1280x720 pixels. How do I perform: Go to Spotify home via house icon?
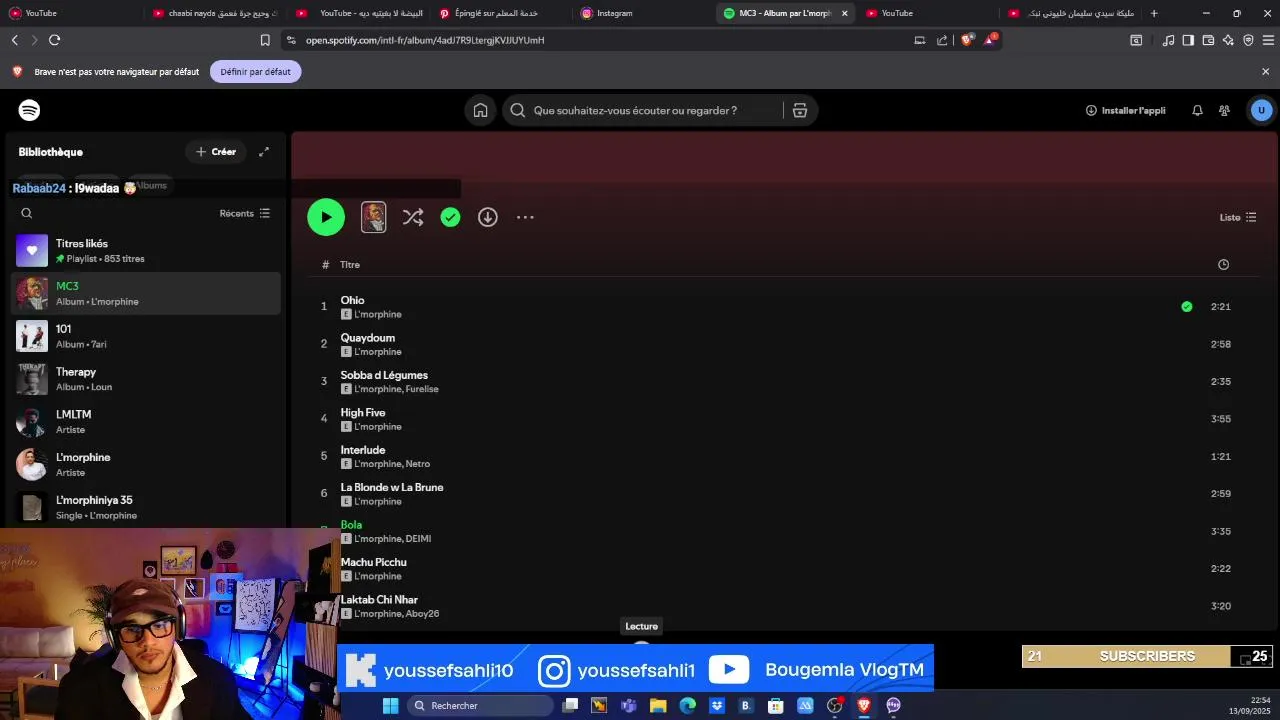coord(480,111)
